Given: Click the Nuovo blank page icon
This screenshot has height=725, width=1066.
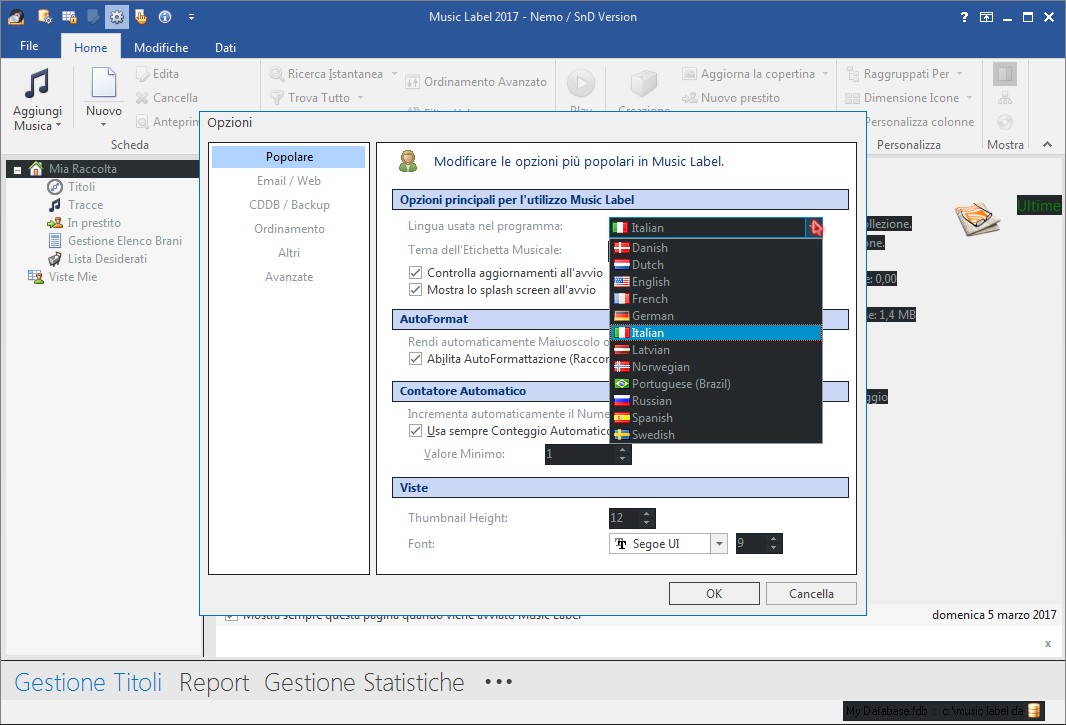Looking at the screenshot, I should (x=103, y=82).
